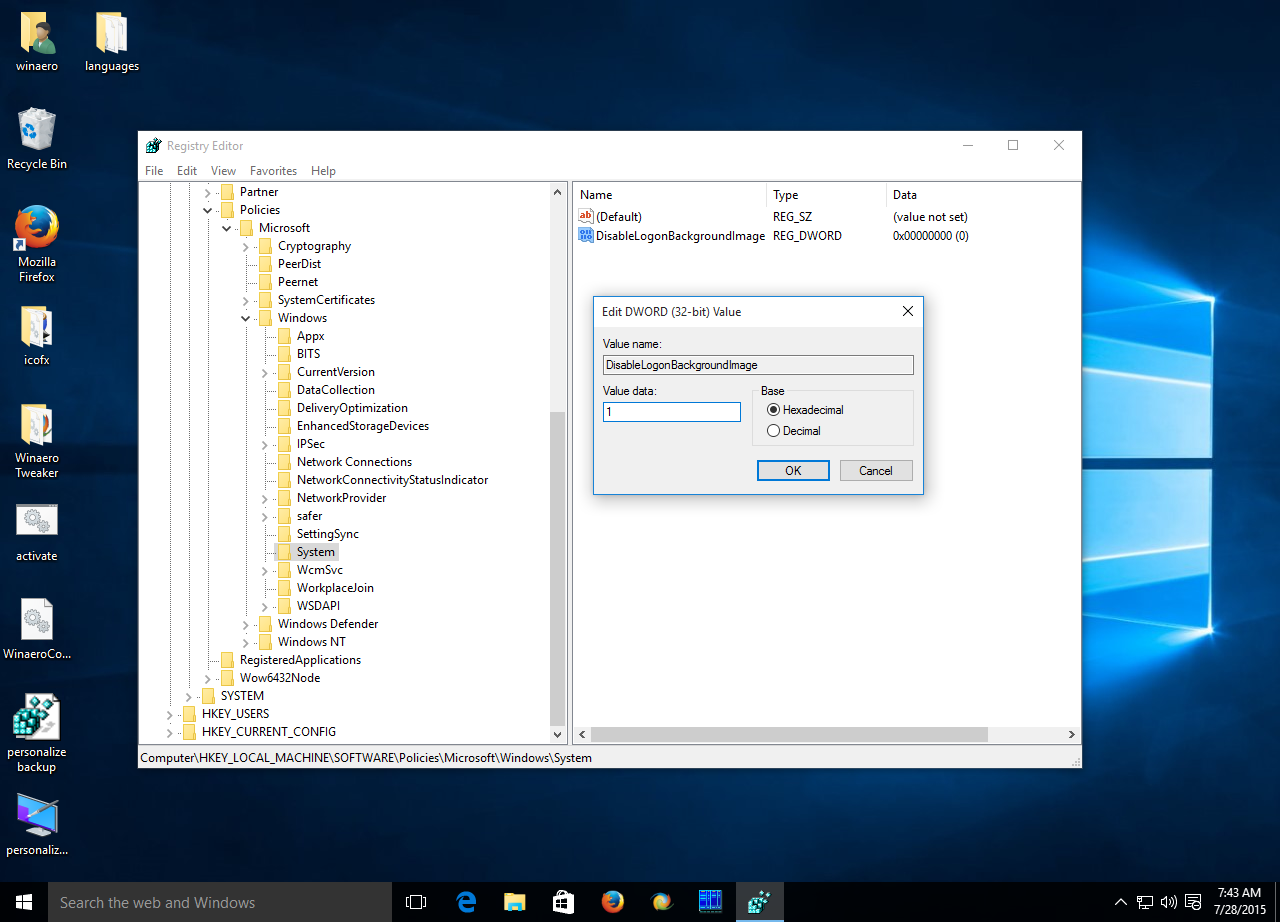The width and height of the screenshot is (1280, 922).
Task: Expand the Windows NT key
Action: [x=246, y=641]
